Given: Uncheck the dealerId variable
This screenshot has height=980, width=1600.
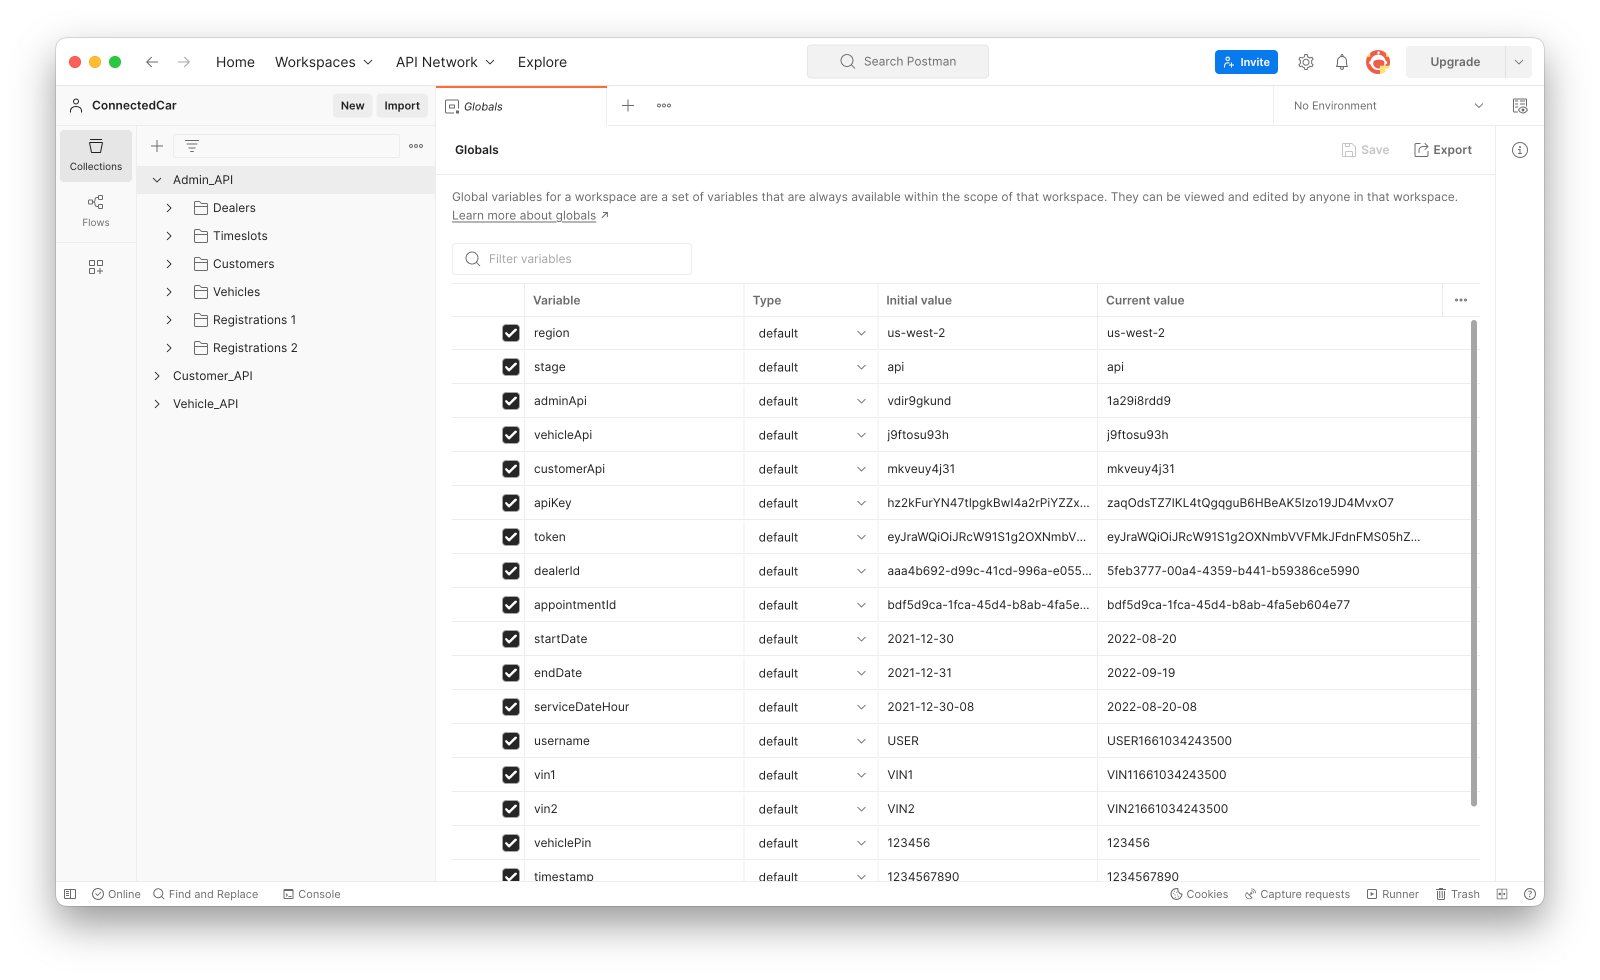Looking at the screenshot, I should coord(511,571).
